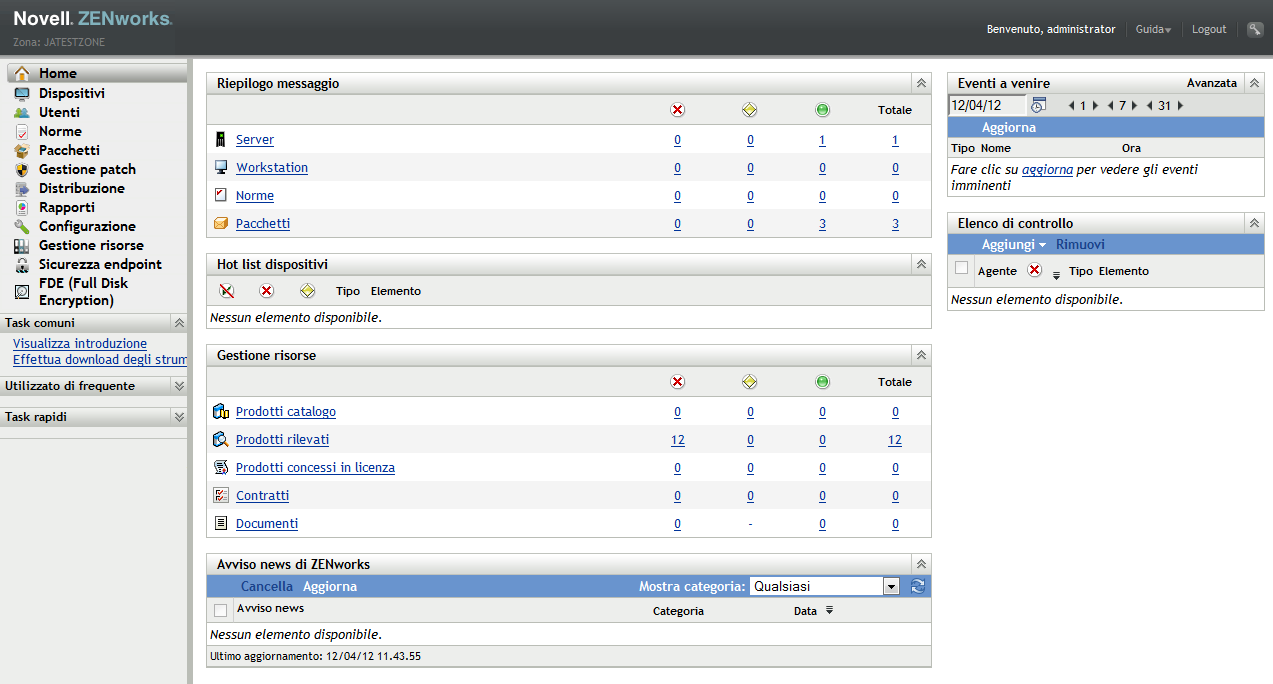The height and width of the screenshot is (684, 1273).
Task: Open the Visualizza introduzione link
Action: click(x=79, y=343)
